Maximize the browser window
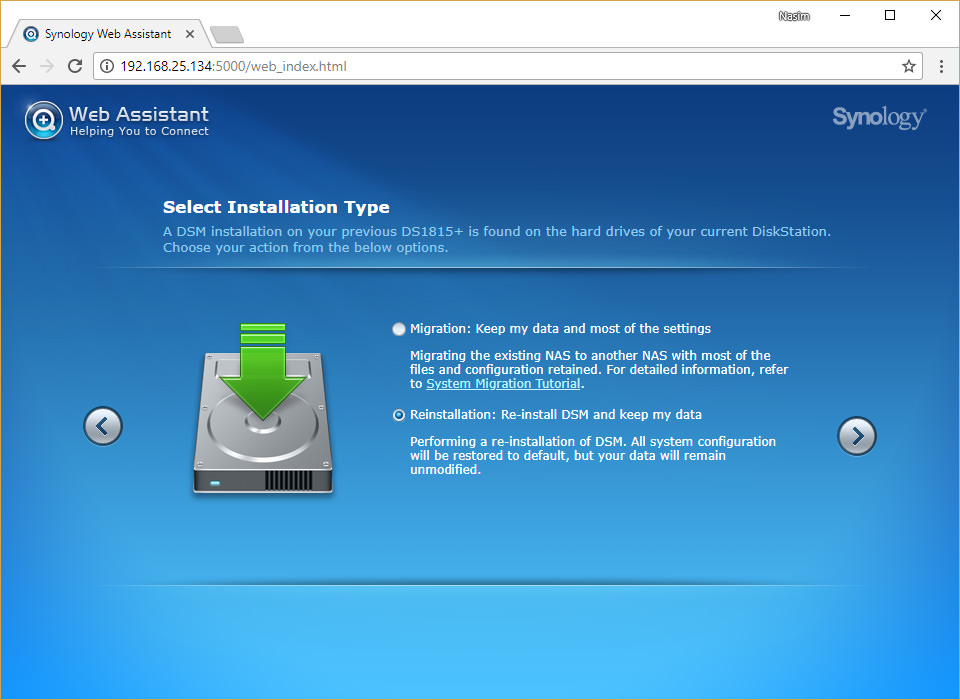 coord(890,15)
